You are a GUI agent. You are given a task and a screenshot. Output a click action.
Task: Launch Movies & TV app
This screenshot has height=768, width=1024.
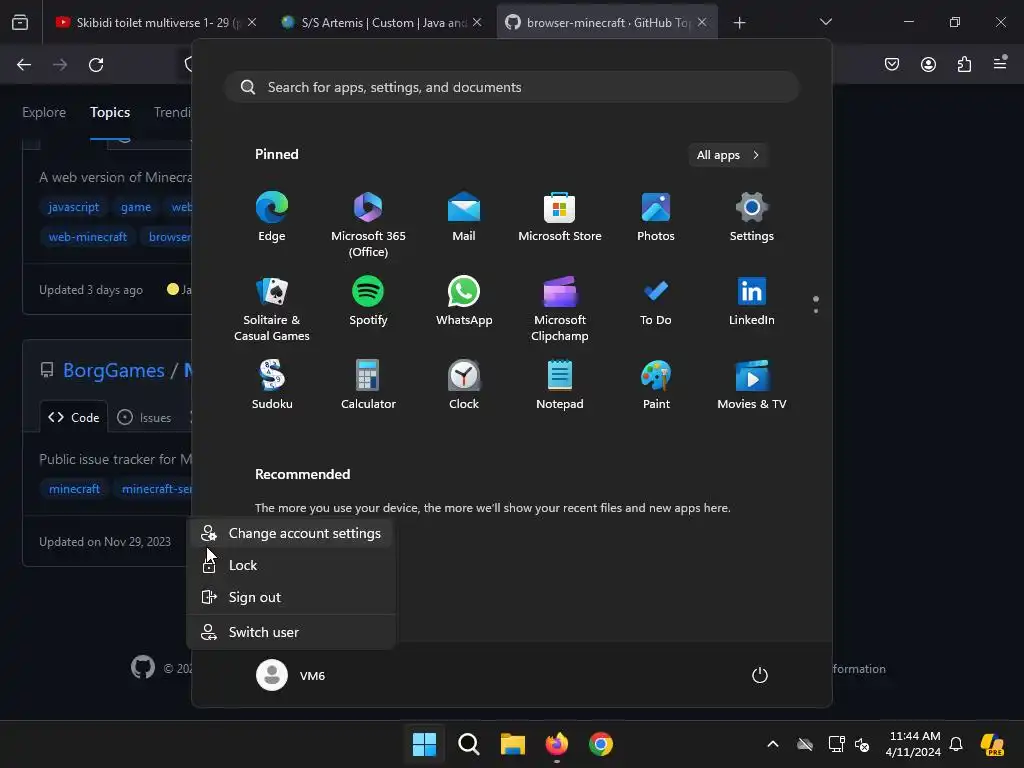tap(752, 385)
